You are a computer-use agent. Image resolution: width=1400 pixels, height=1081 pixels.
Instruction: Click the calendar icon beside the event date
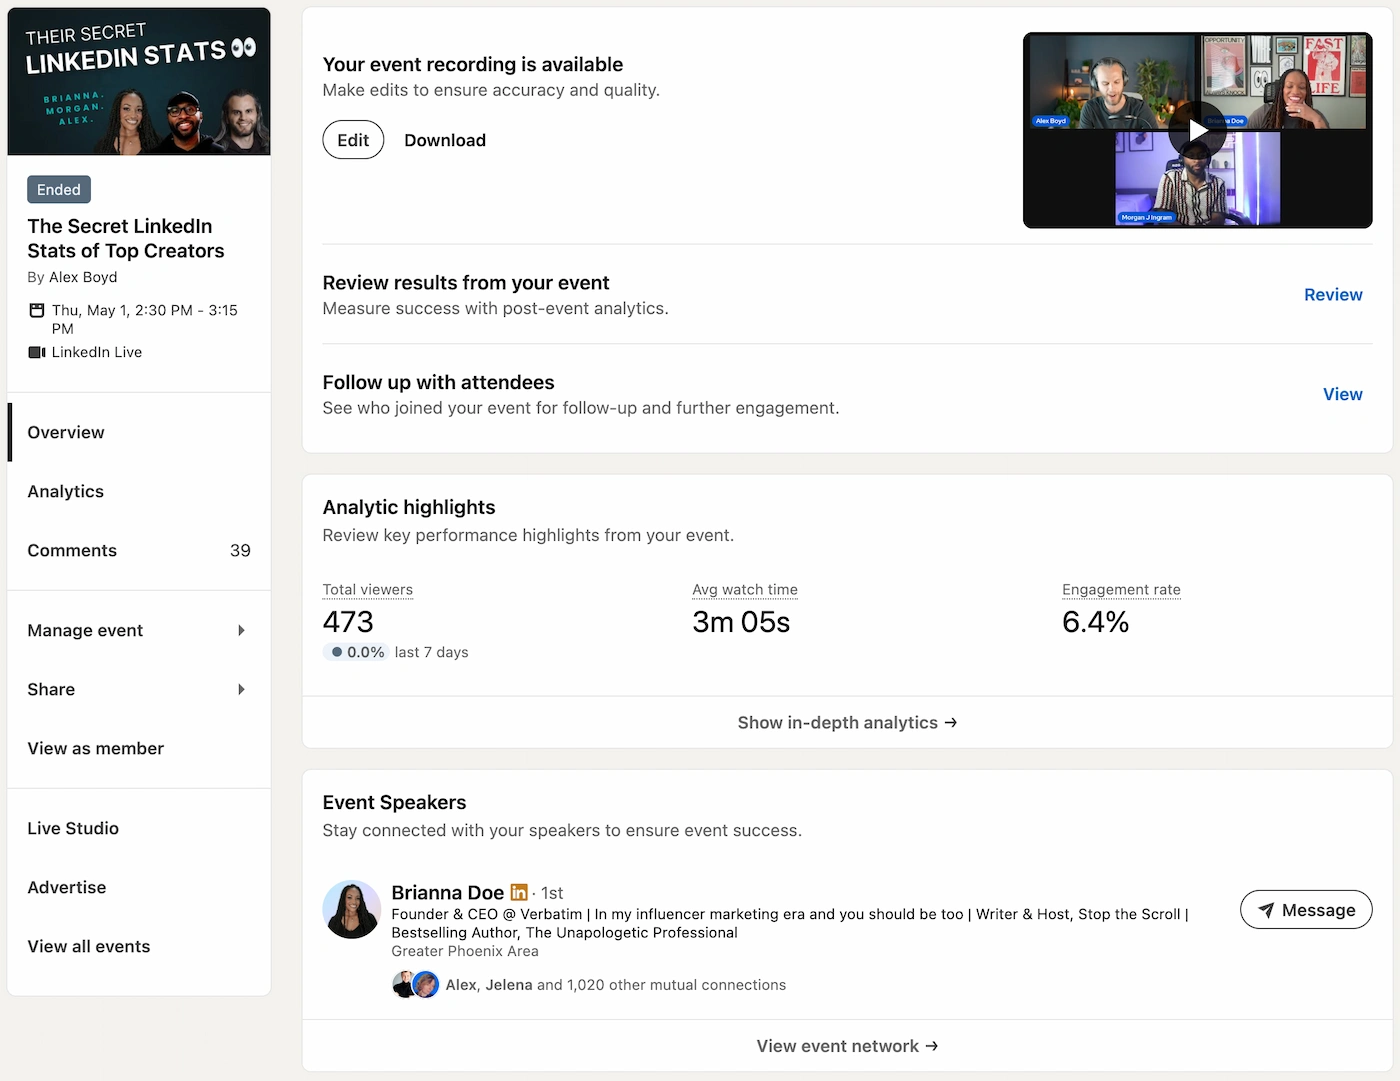34,311
